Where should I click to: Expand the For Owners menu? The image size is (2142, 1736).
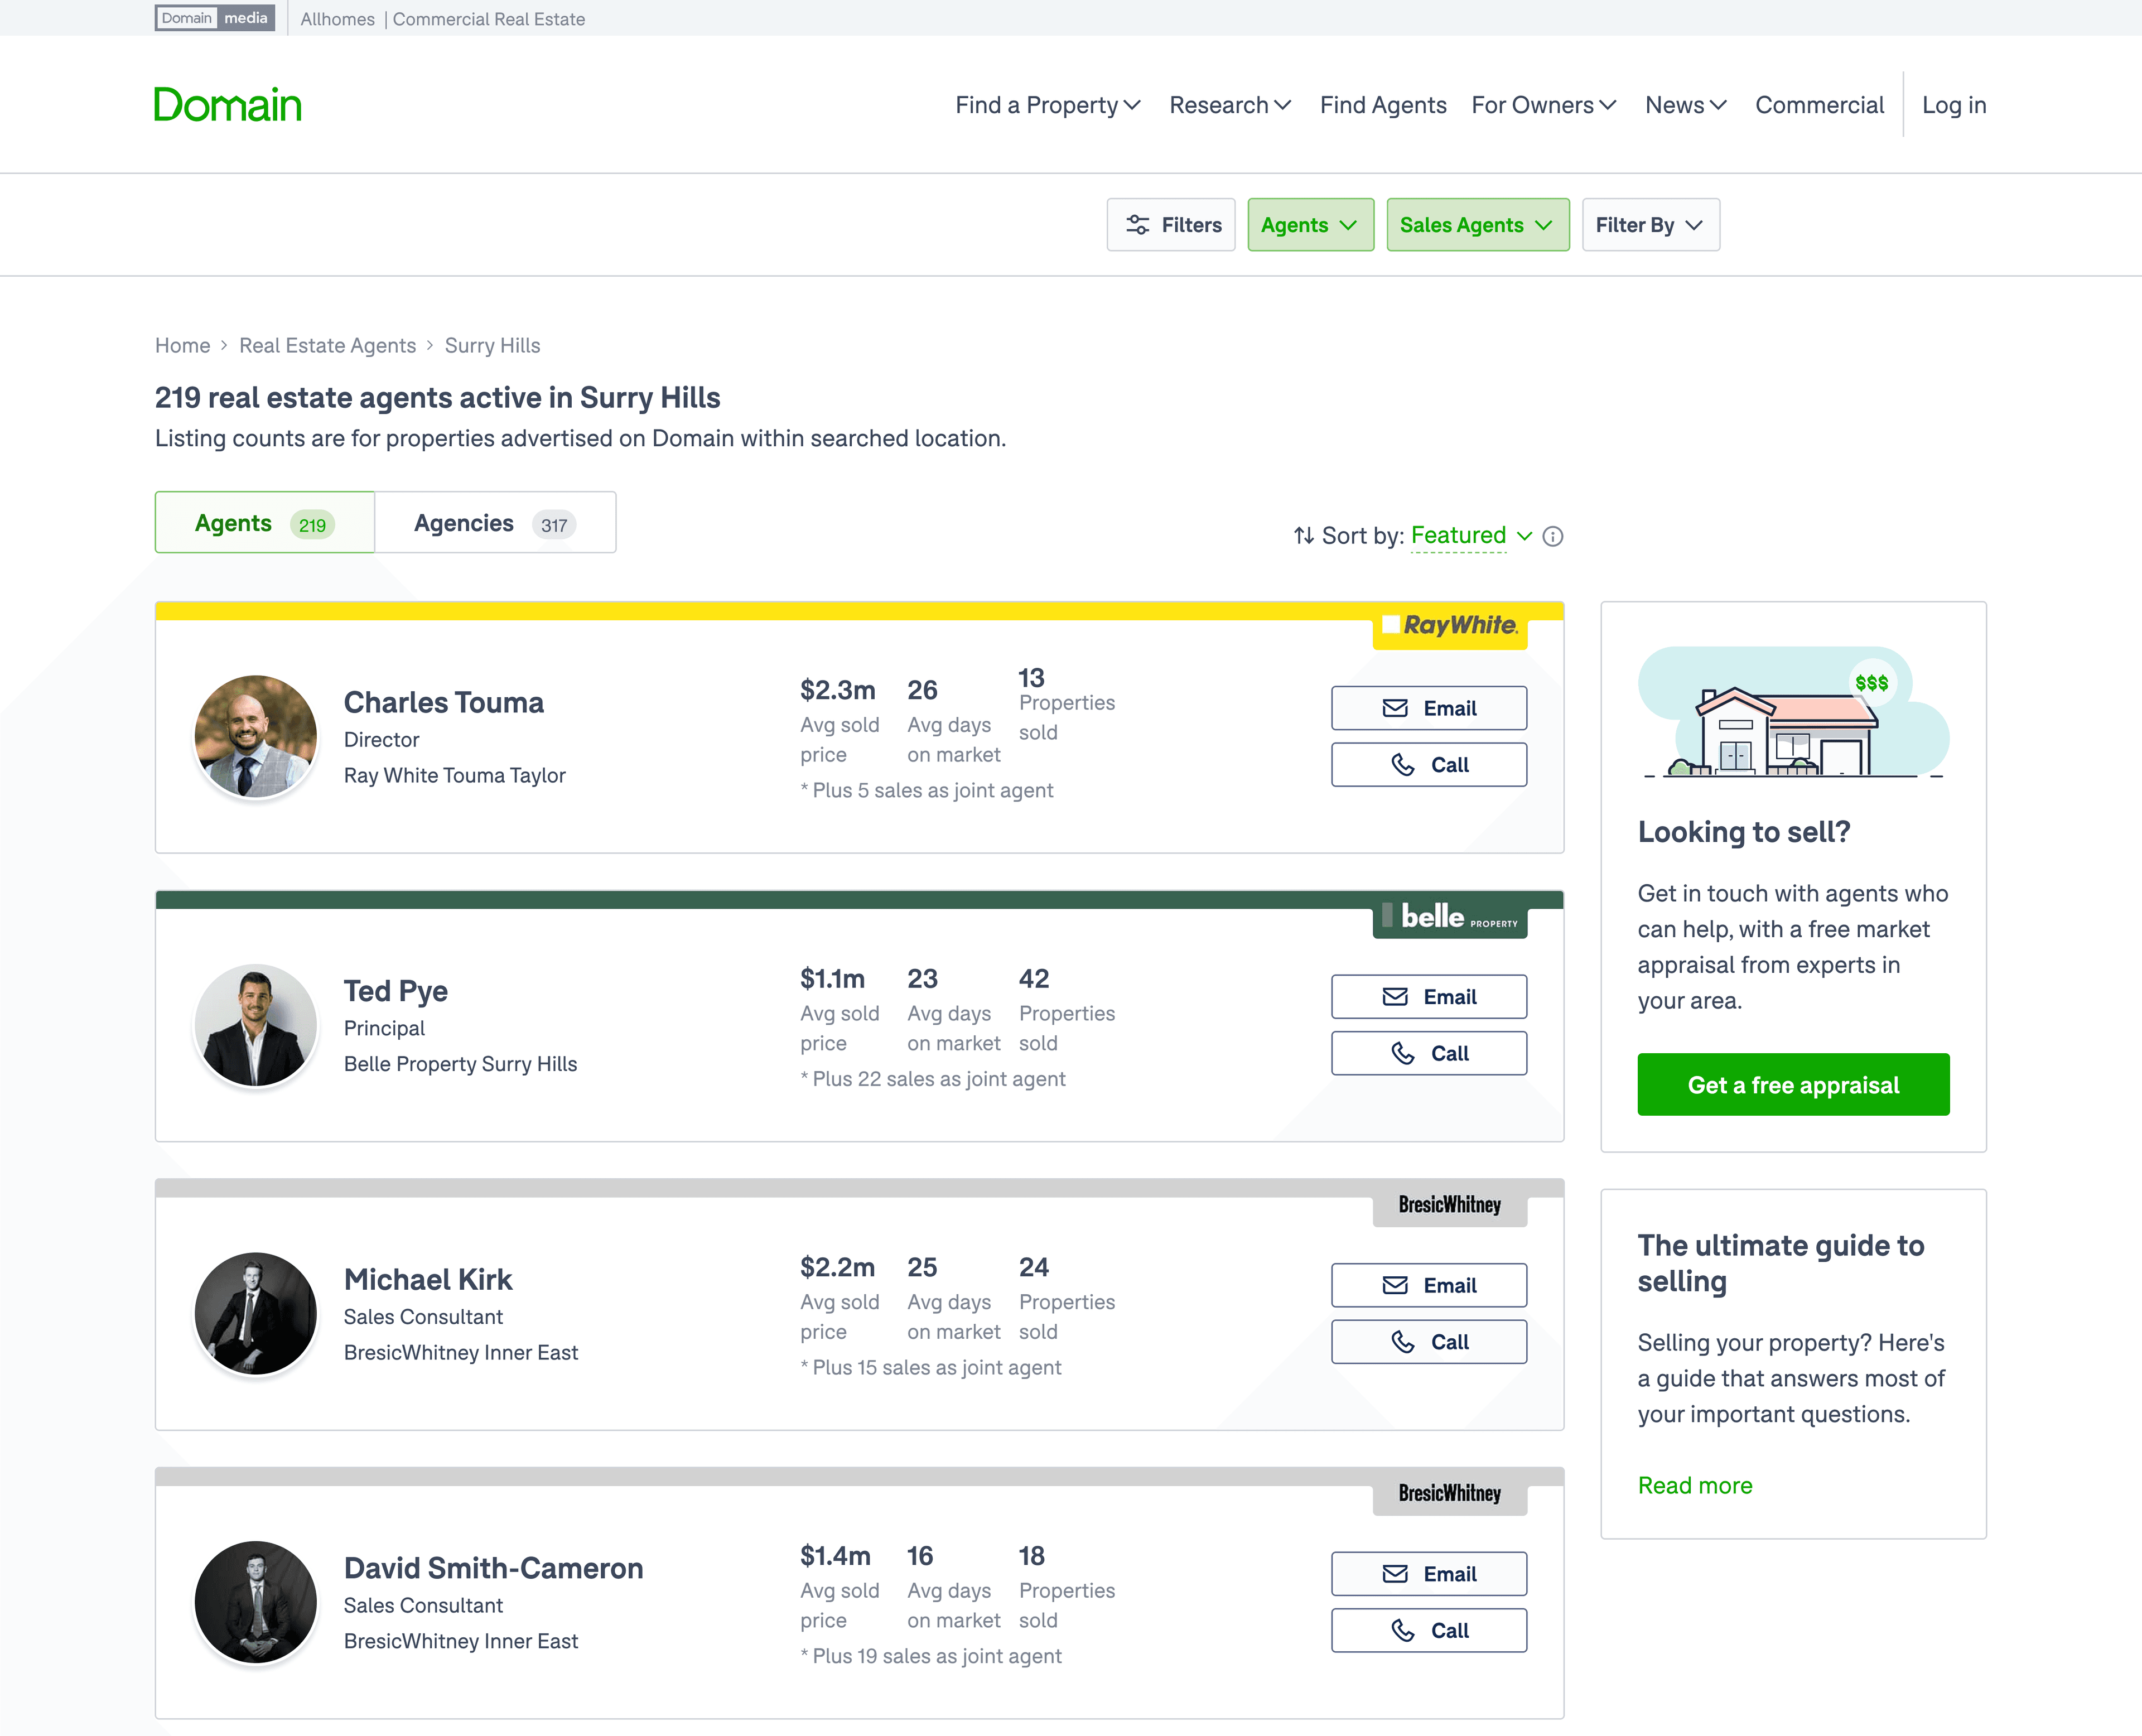click(x=1543, y=105)
